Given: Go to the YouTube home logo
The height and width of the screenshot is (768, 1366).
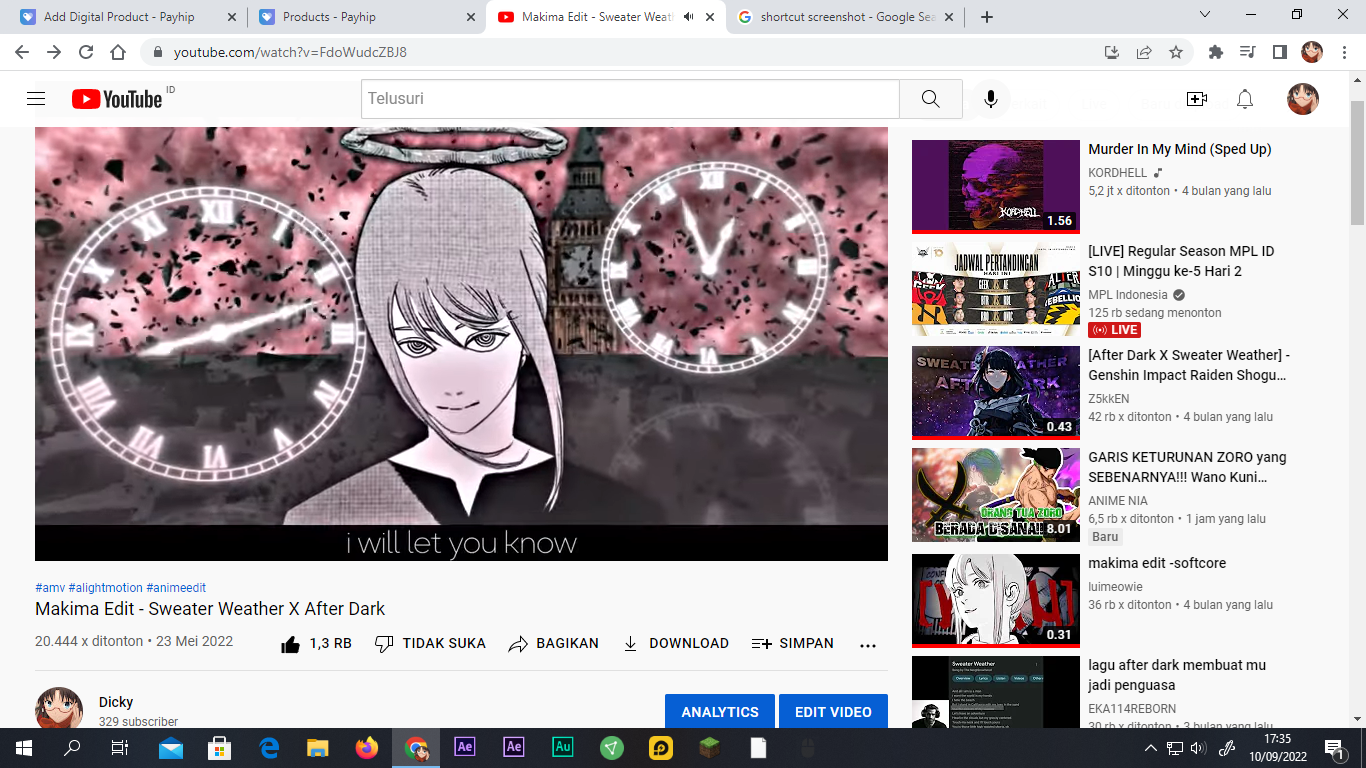Looking at the screenshot, I should point(117,99).
